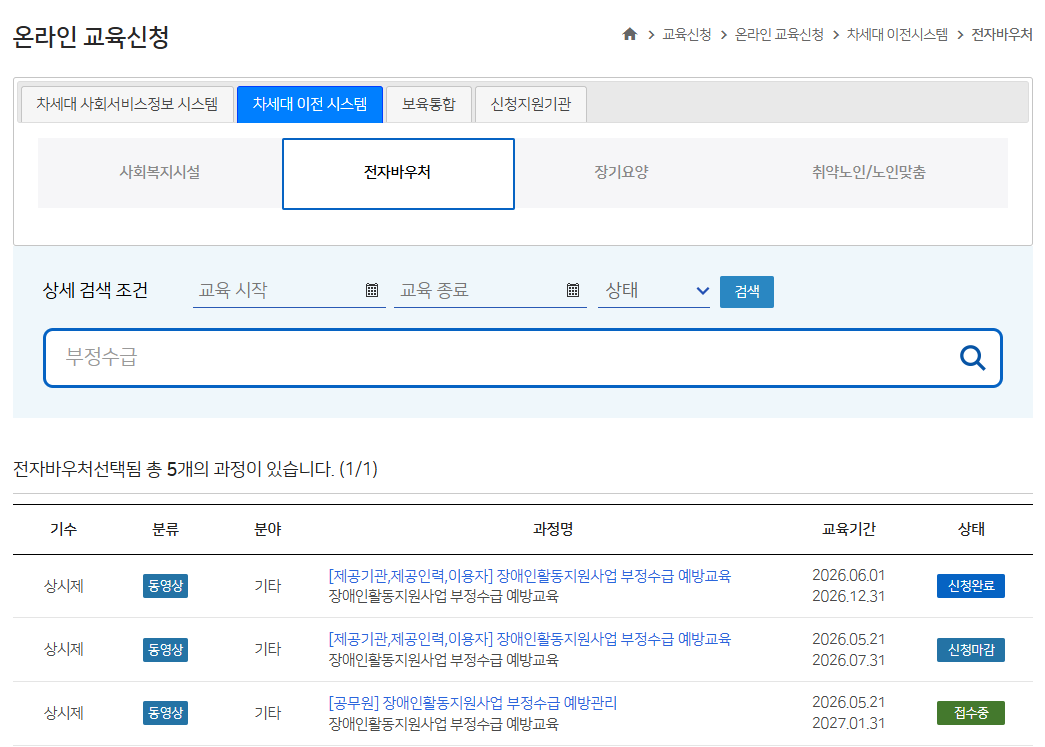
Task: Select 장기요양 category
Action: [x=621, y=173]
